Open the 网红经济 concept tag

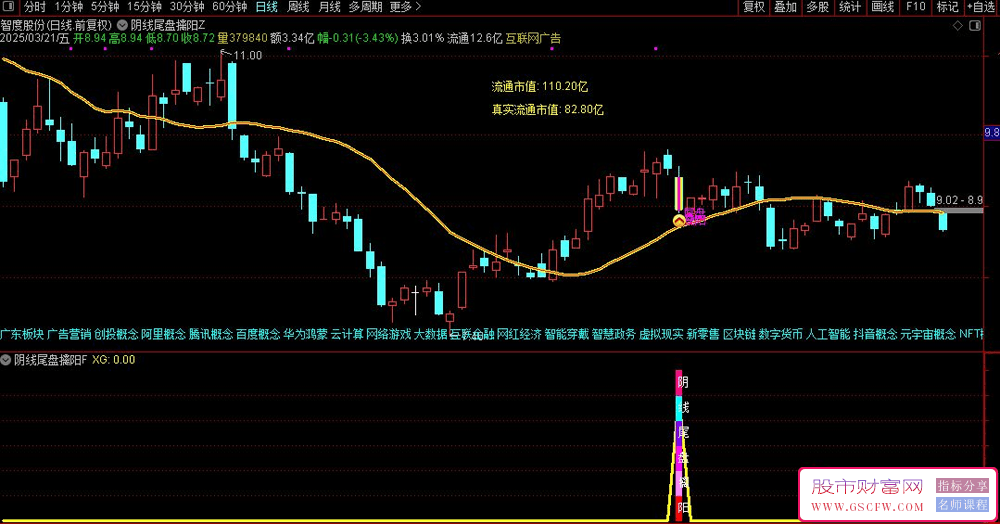519,334
